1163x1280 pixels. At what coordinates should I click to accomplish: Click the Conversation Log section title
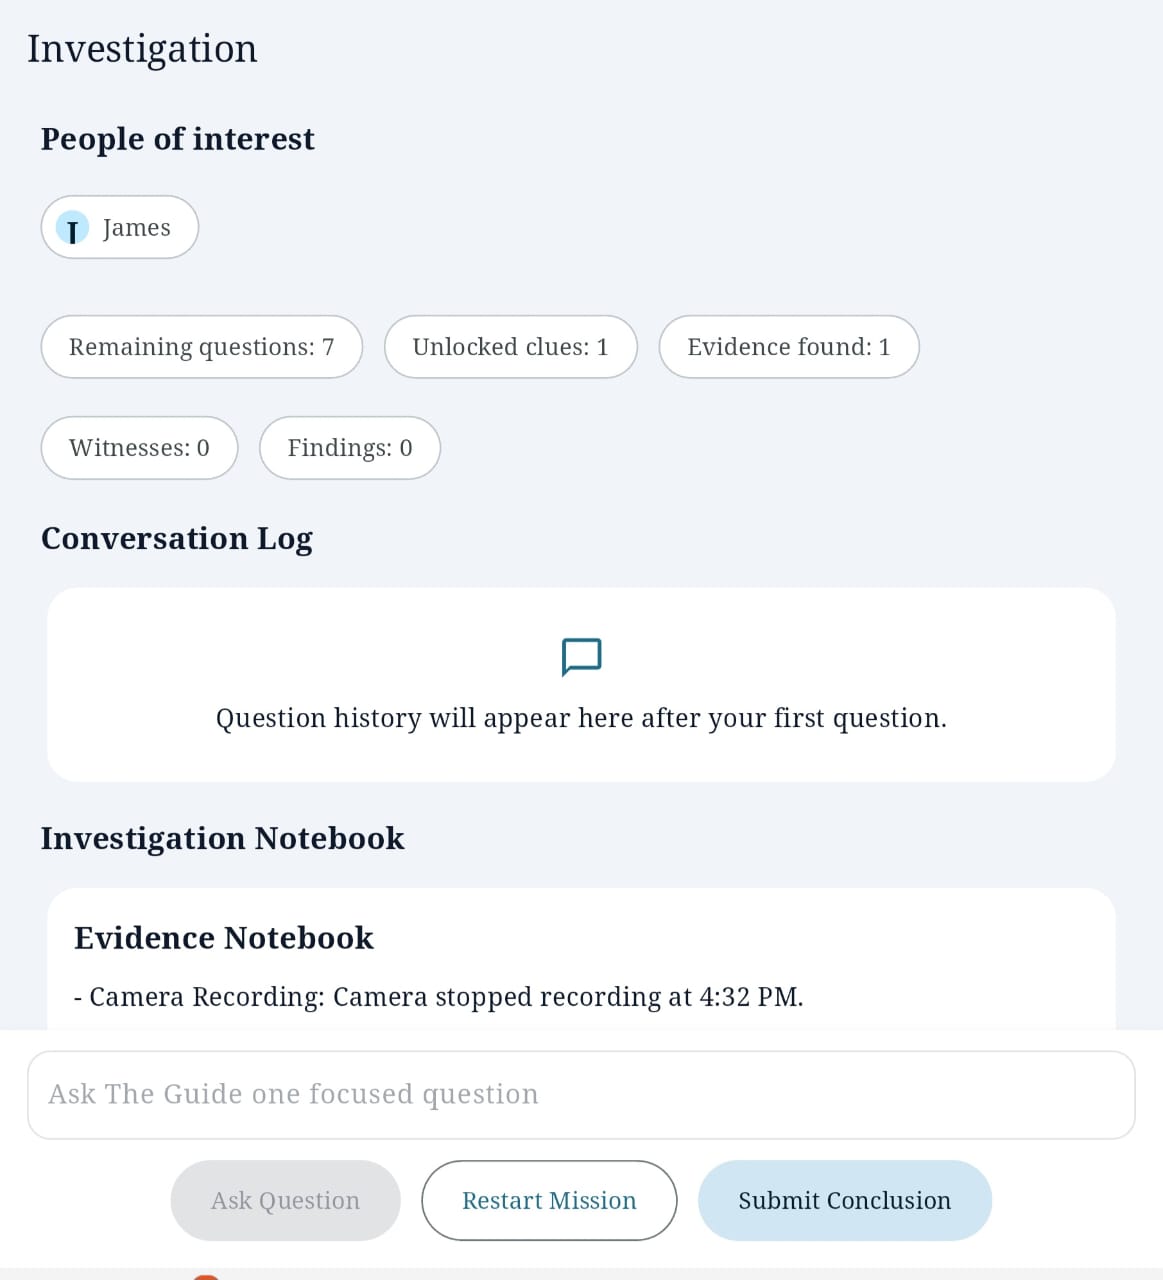(x=177, y=539)
